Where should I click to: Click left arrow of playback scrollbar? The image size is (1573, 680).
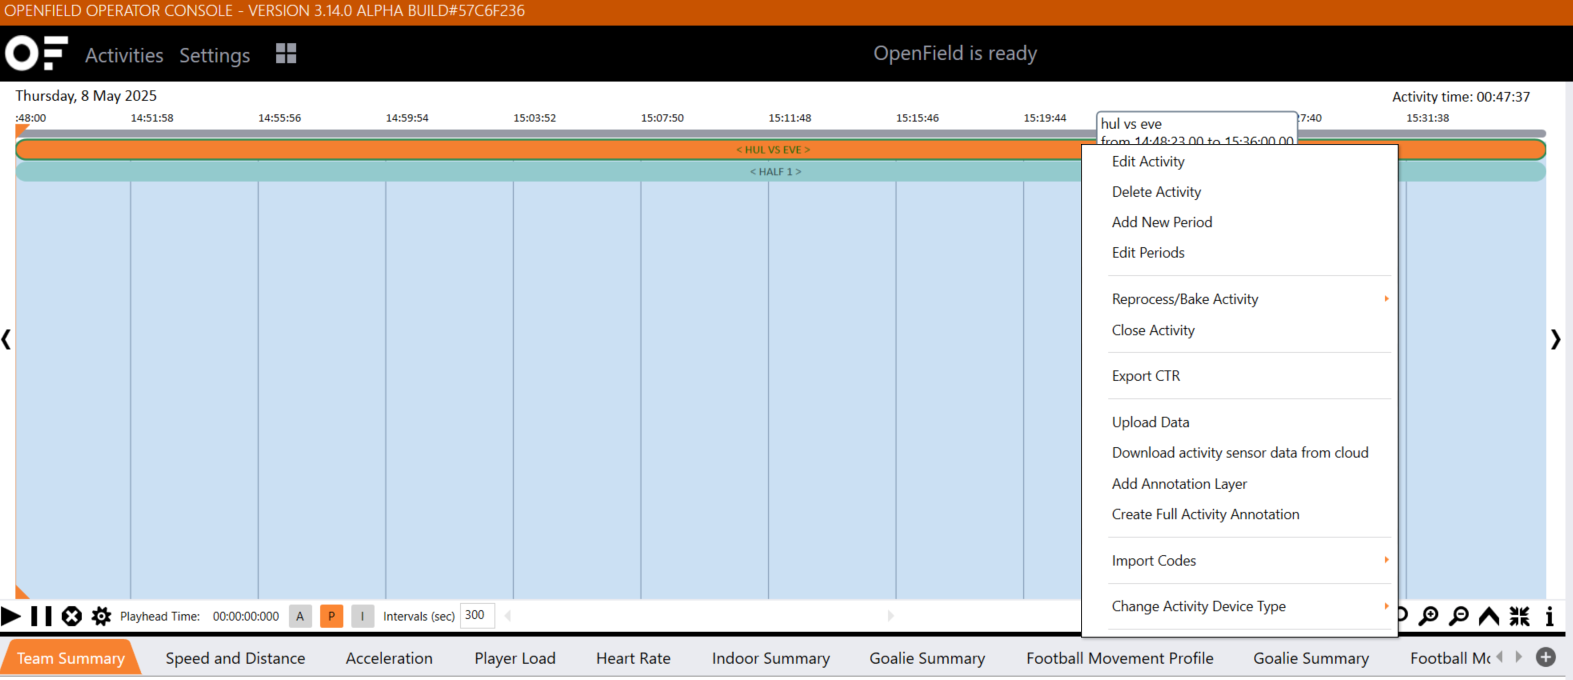[508, 616]
